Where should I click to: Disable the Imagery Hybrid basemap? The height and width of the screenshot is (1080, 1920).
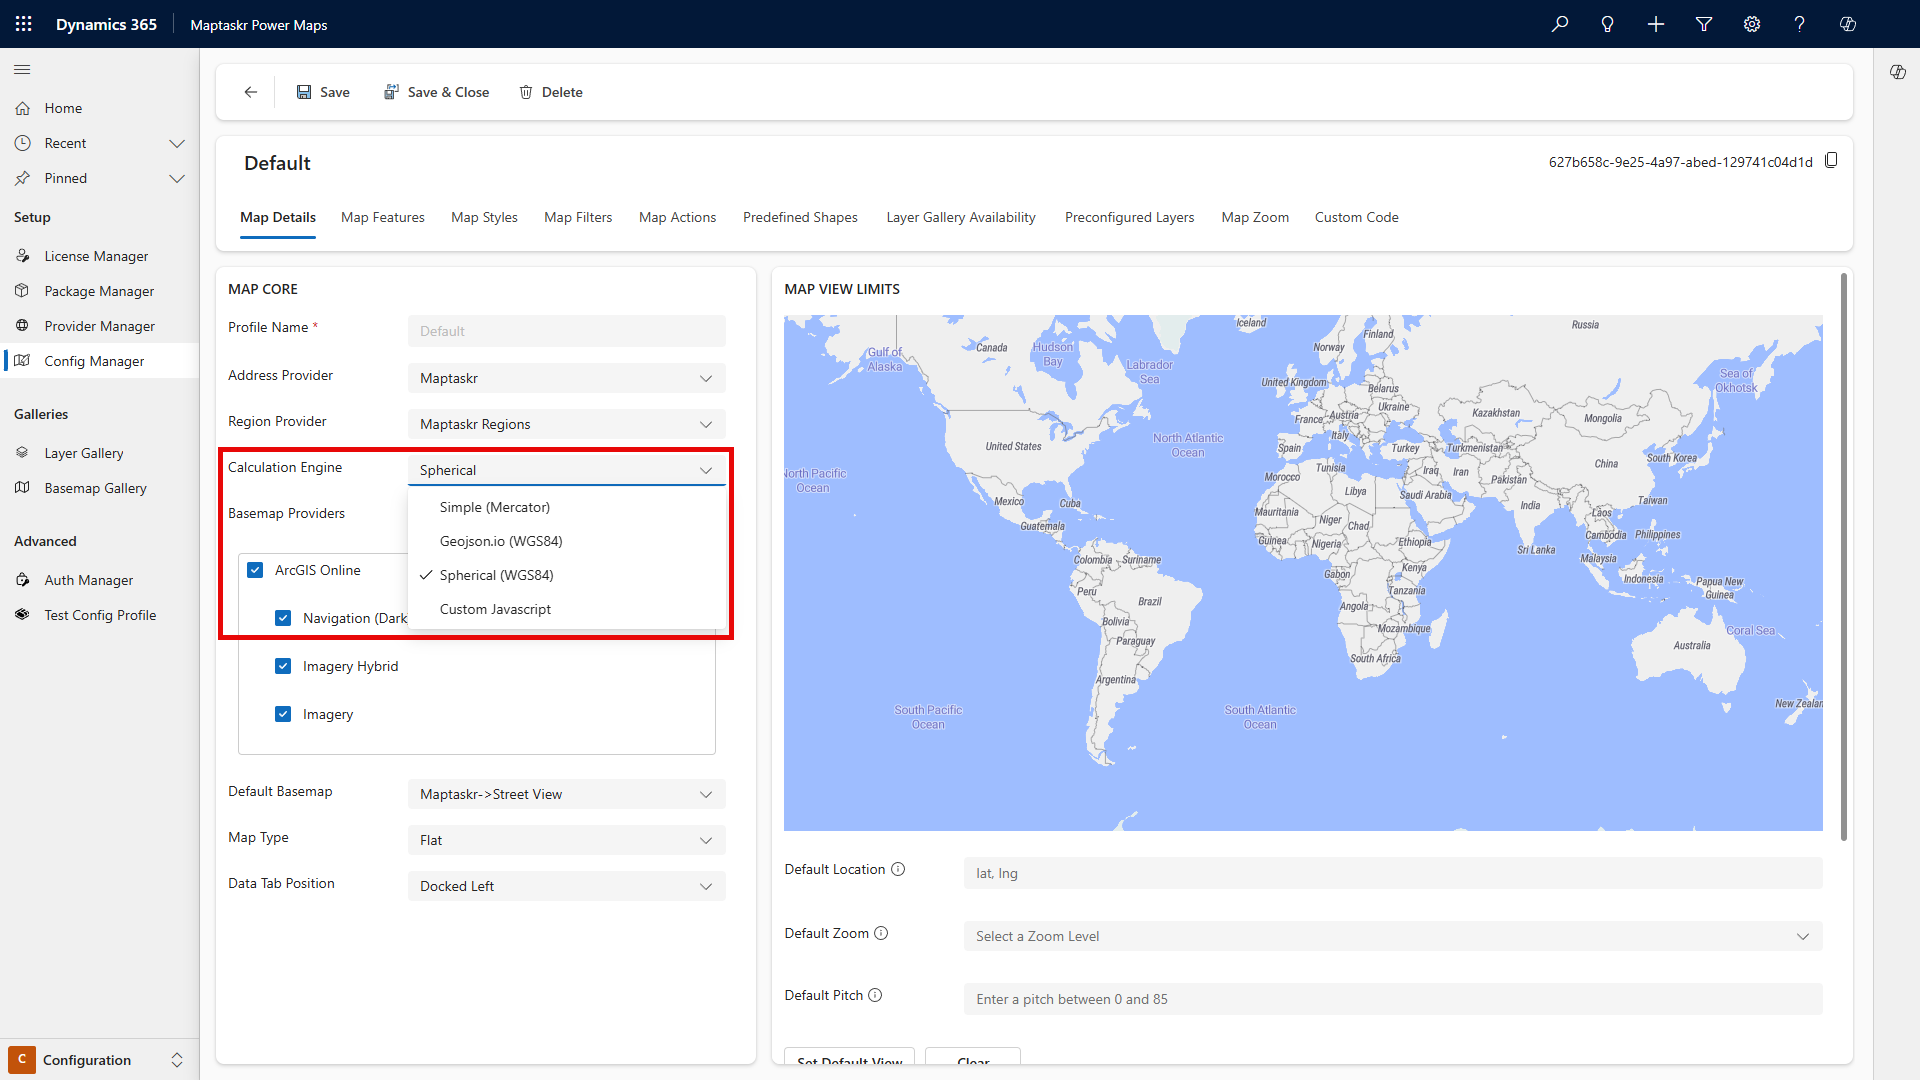pyautogui.click(x=283, y=665)
